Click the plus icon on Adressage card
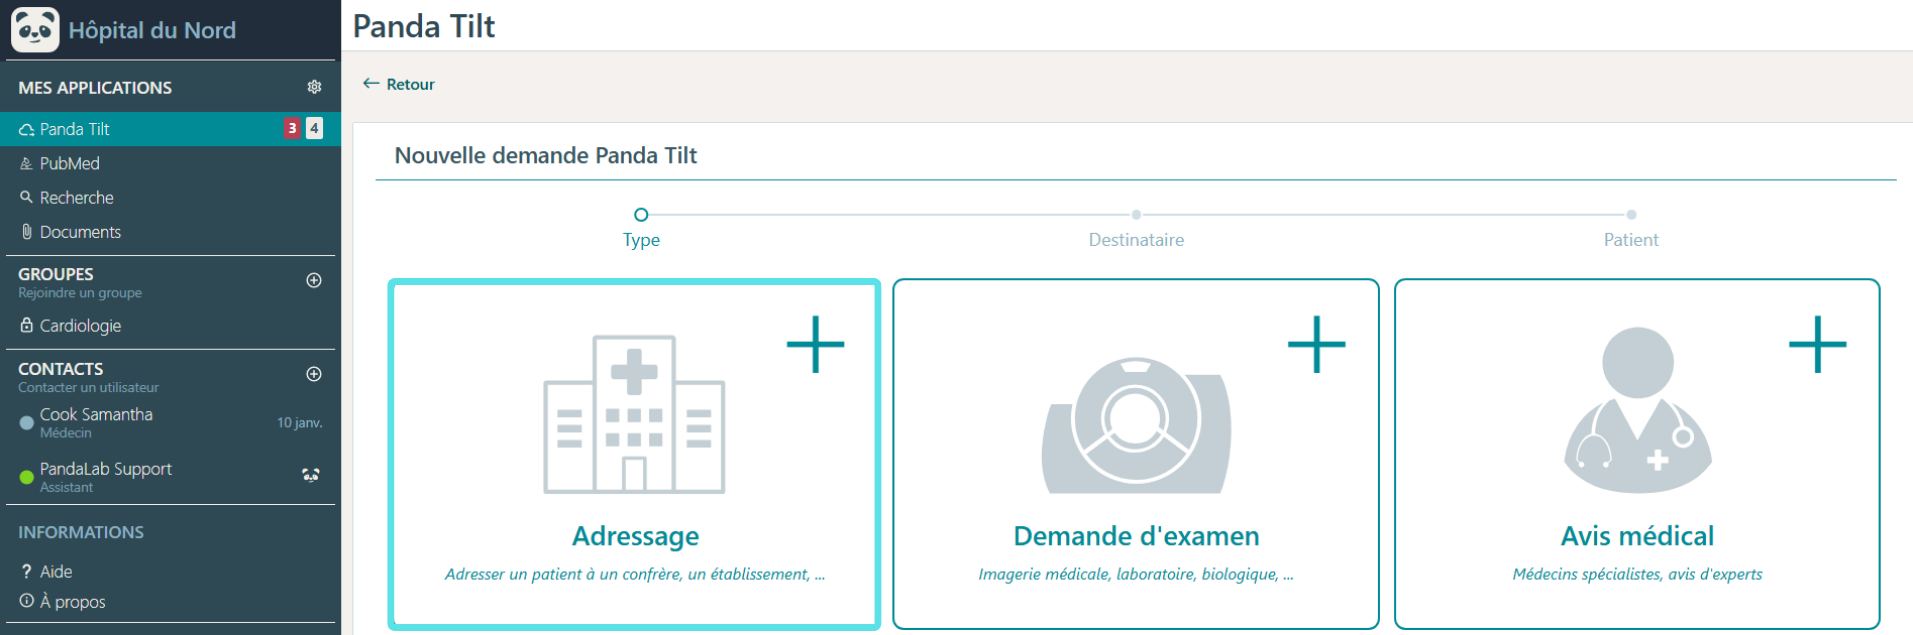The width and height of the screenshot is (1913, 635). coord(816,344)
